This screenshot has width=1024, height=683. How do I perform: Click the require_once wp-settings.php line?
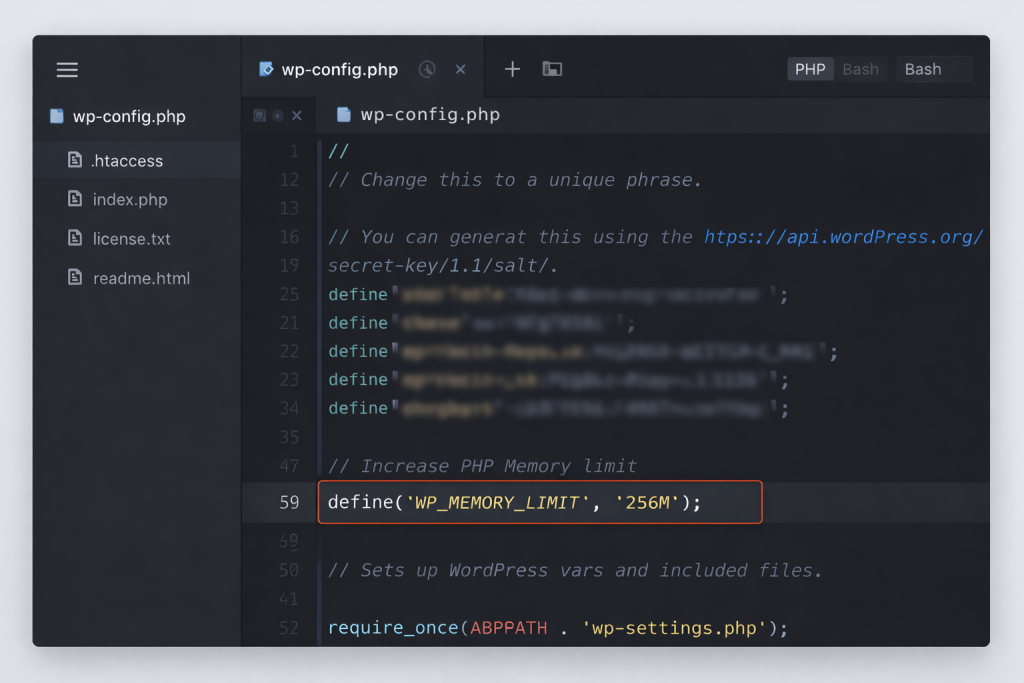[558, 627]
